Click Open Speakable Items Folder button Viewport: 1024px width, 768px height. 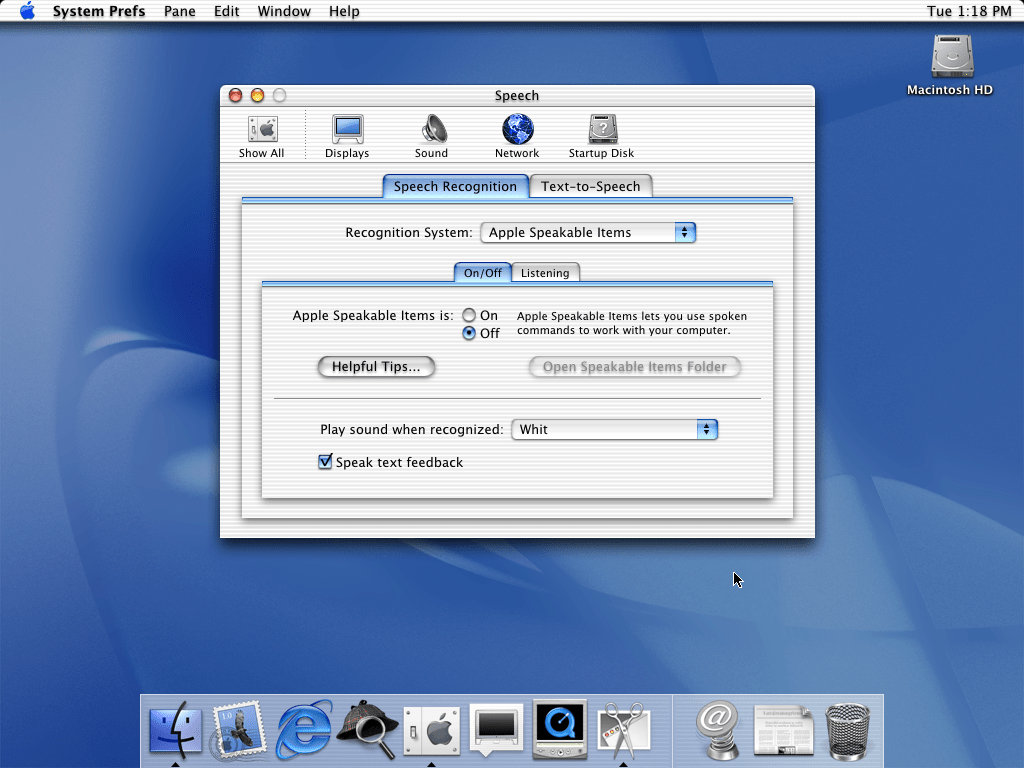(634, 367)
